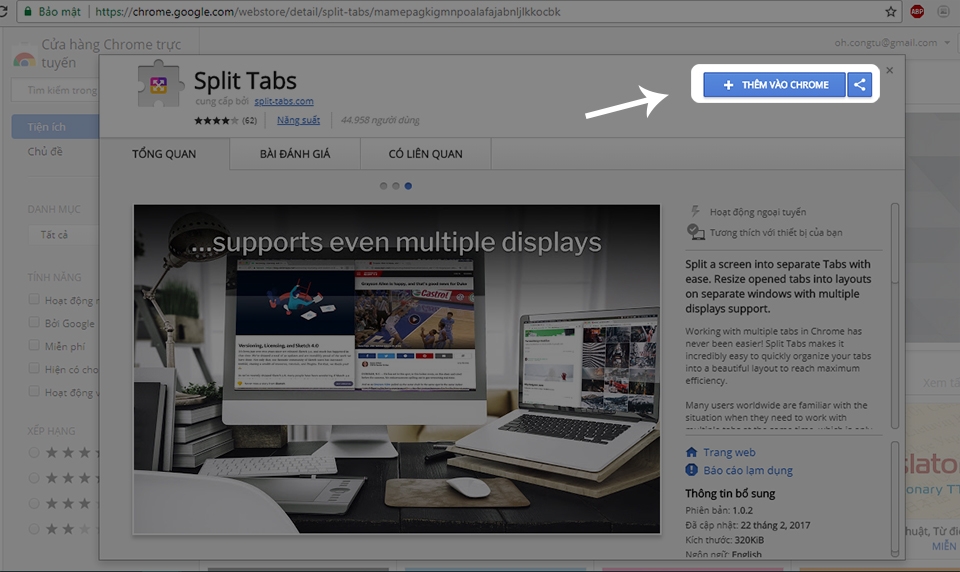Bookmark page with star icon
This screenshot has height=572, width=960.
[891, 12]
